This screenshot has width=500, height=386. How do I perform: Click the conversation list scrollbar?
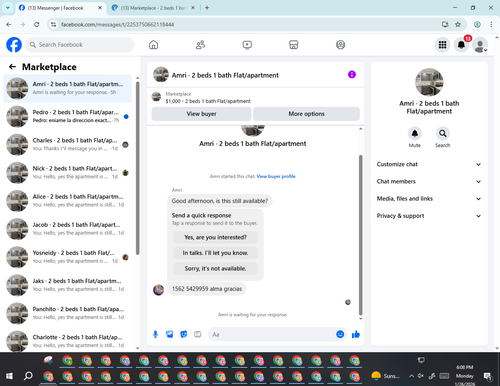(137, 168)
